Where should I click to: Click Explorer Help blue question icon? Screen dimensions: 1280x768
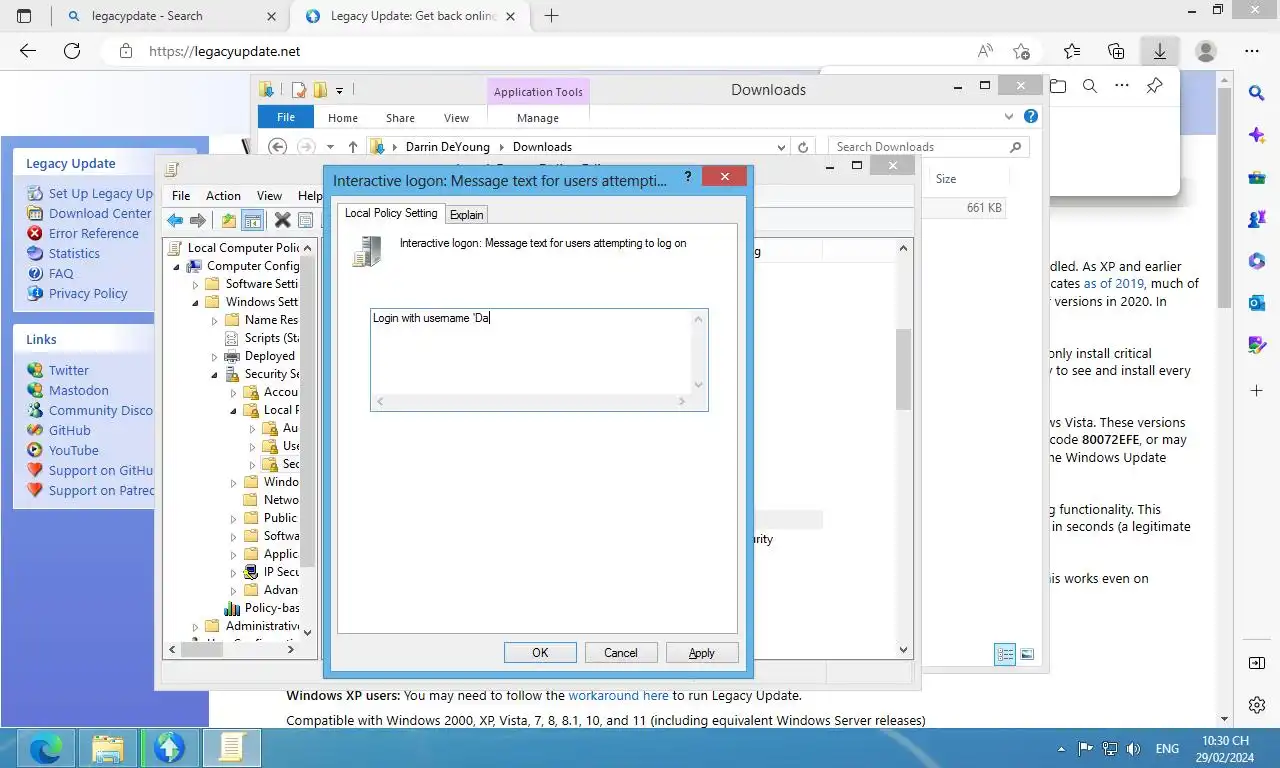tap(1031, 117)
